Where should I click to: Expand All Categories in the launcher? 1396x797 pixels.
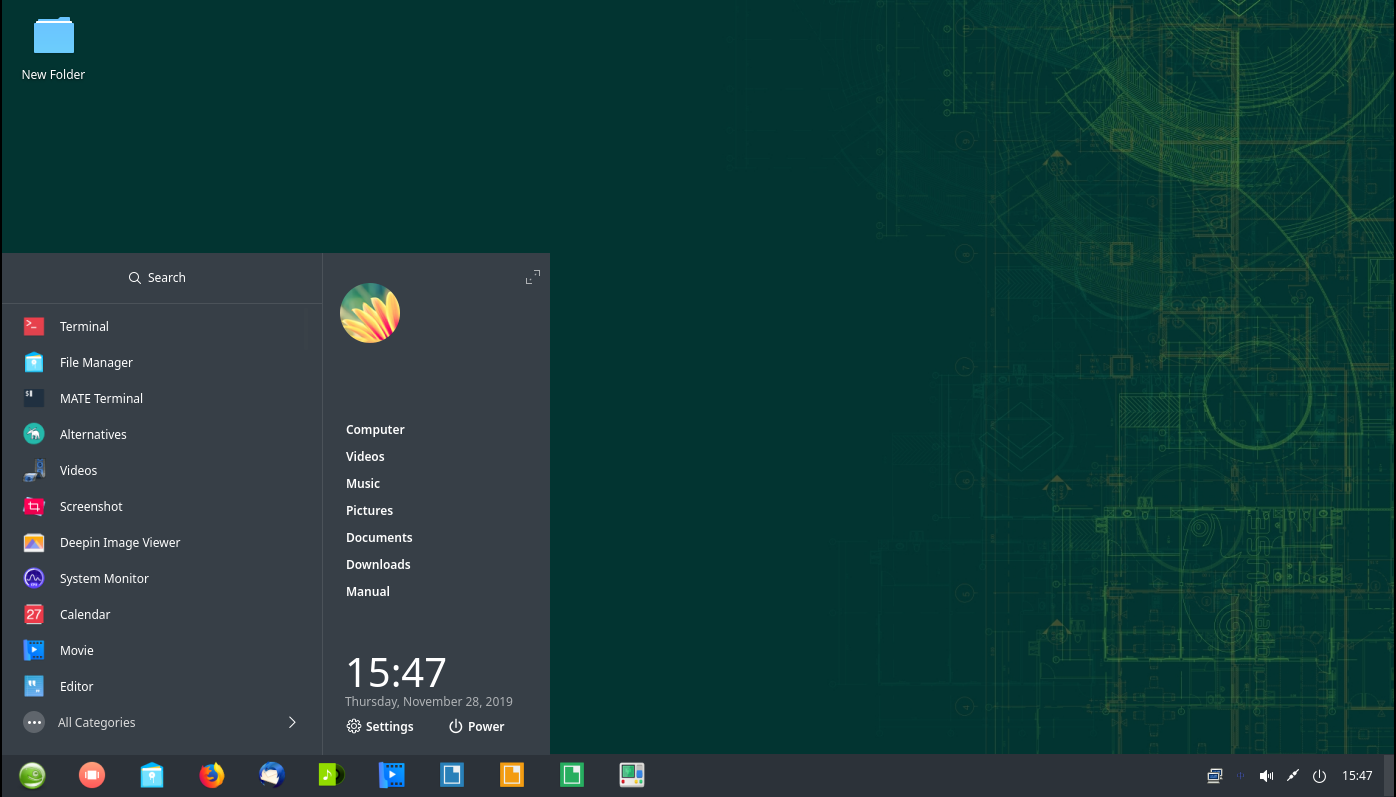(x=97, y=723)
